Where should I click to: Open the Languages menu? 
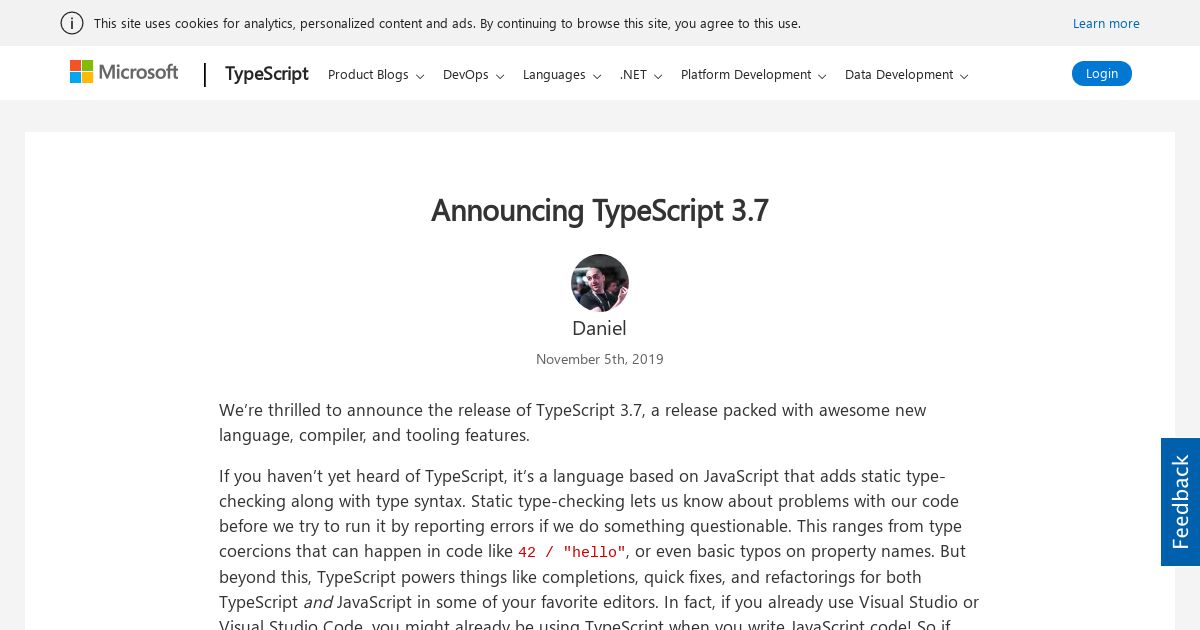[554, 75]
